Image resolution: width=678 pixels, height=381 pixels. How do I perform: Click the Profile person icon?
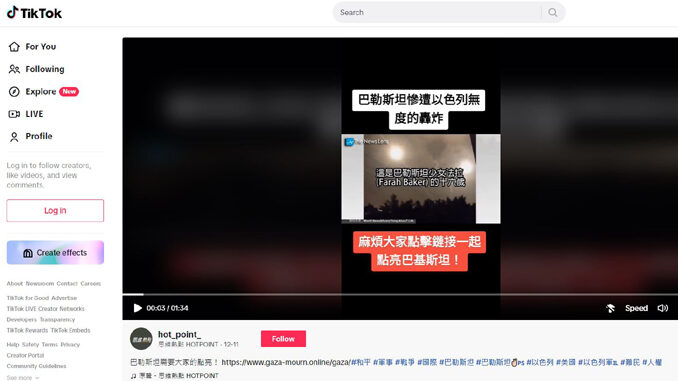(x=14, y=137)
